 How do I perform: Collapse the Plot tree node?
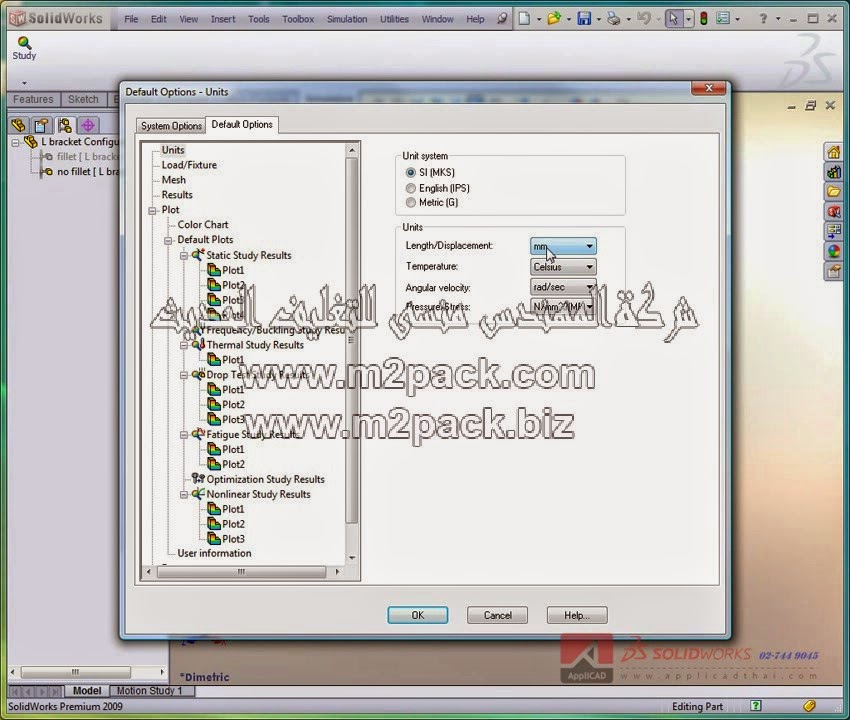tap(152, 210)
